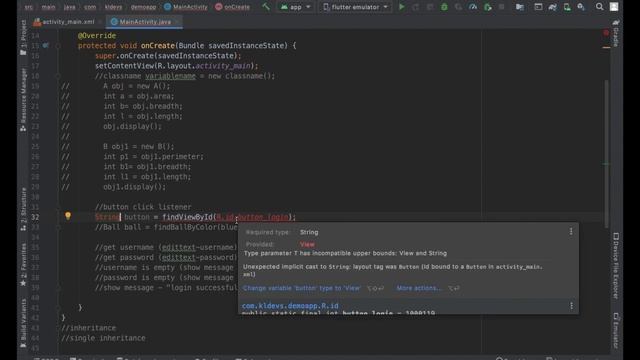Click the override gutter icon on line 15
This screenshot has height=360, width=640.
46,46
